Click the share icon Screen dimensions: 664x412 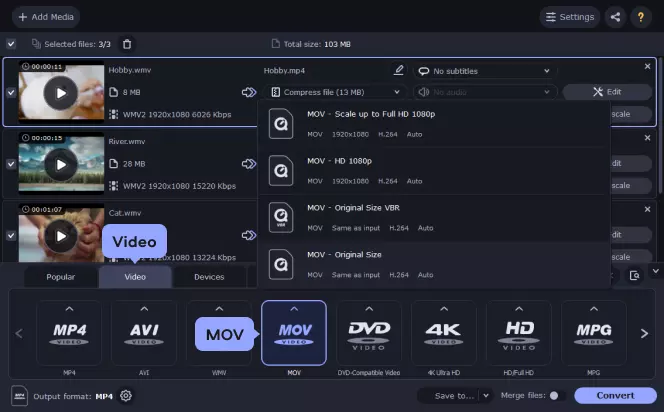tap(615, 17)
